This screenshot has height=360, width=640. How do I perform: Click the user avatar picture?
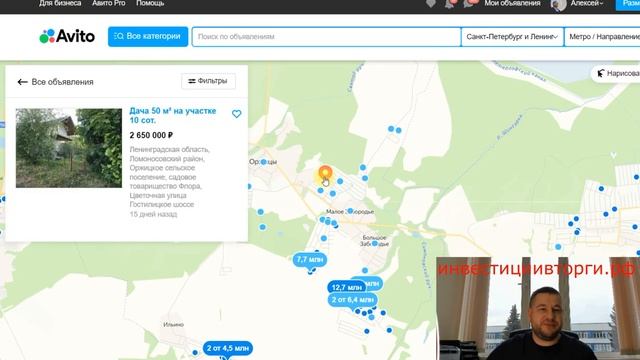[558, 4]
